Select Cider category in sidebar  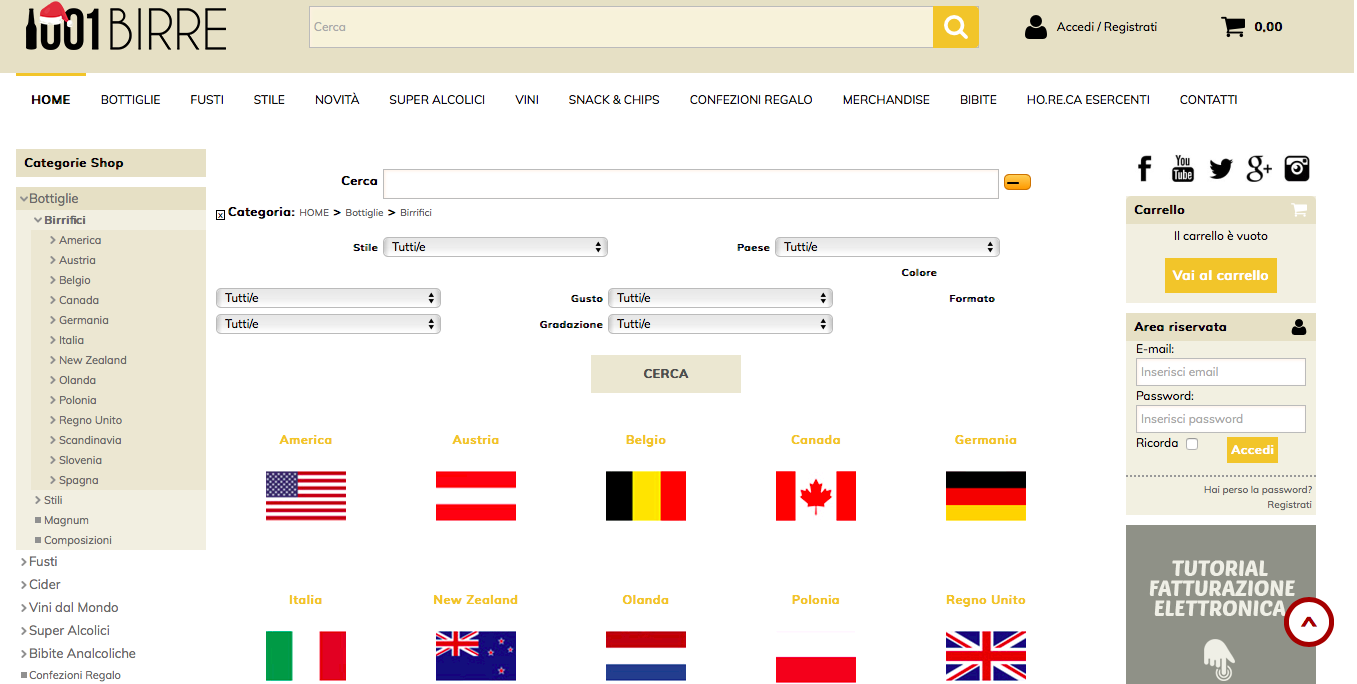(45, 585)
